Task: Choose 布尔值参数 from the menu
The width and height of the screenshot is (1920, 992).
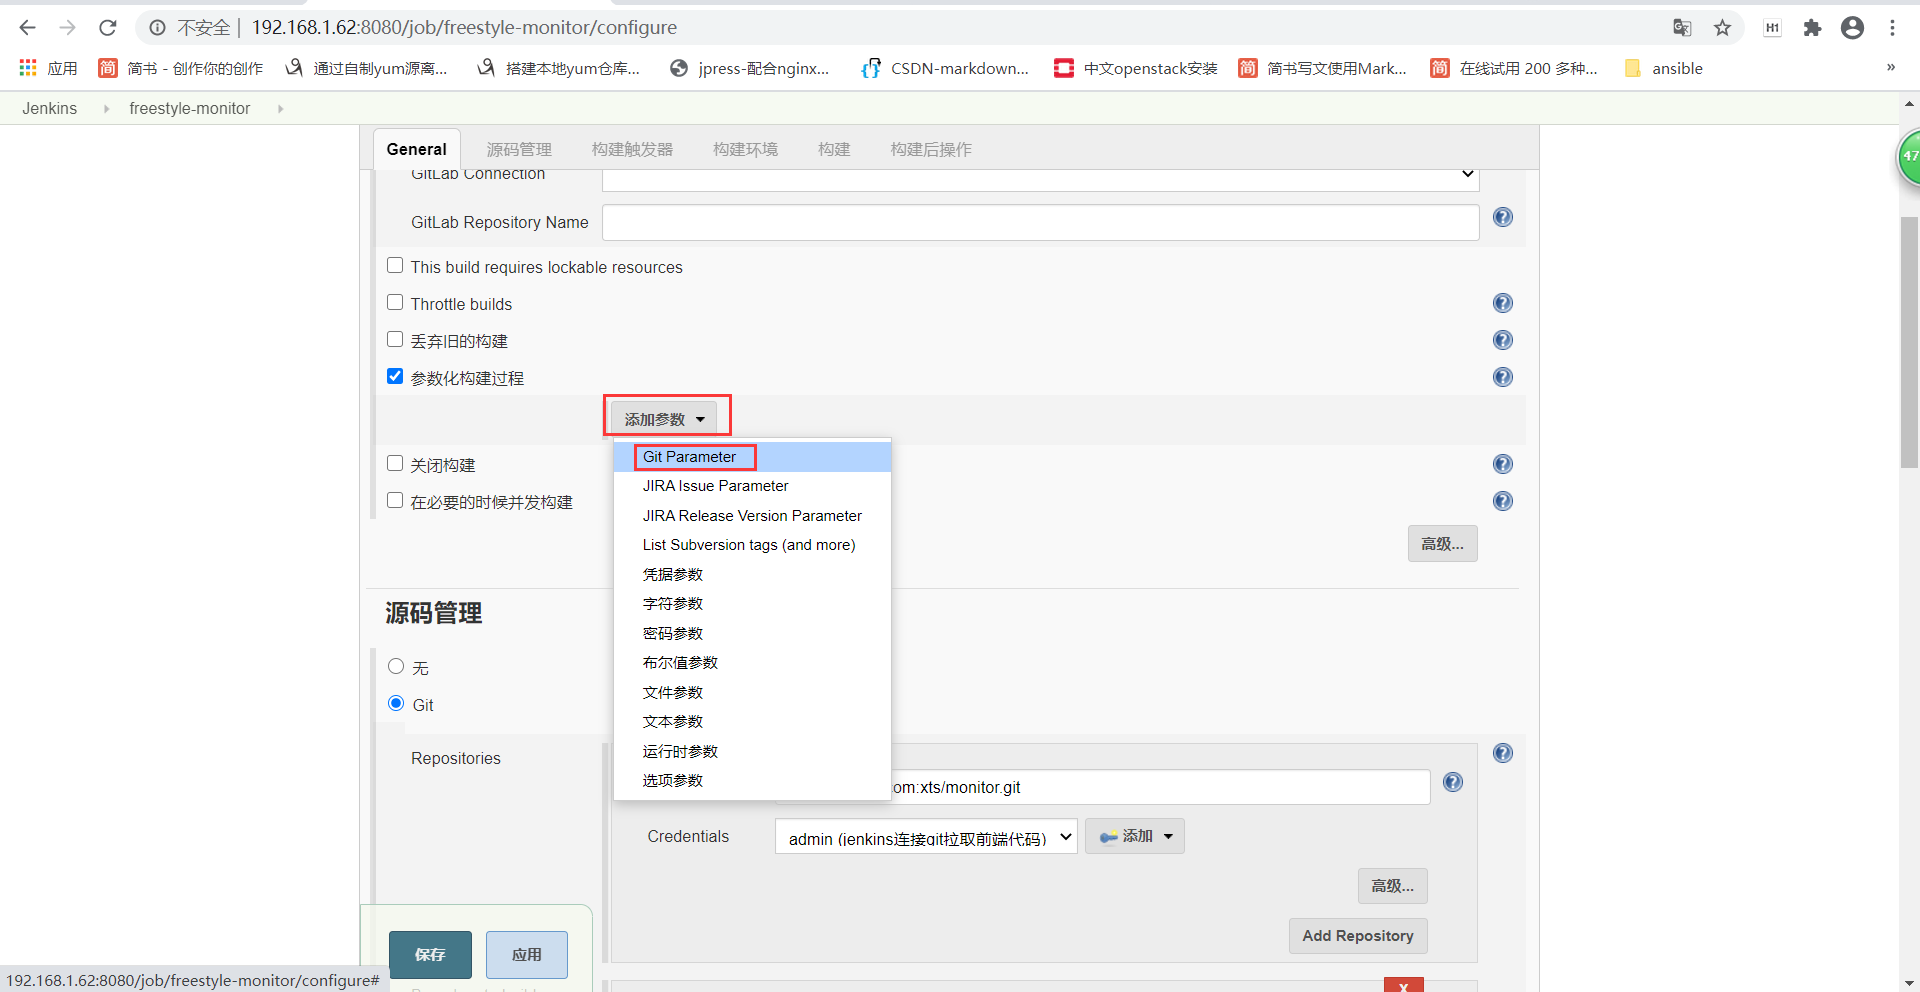Action: tap(752, 663)
